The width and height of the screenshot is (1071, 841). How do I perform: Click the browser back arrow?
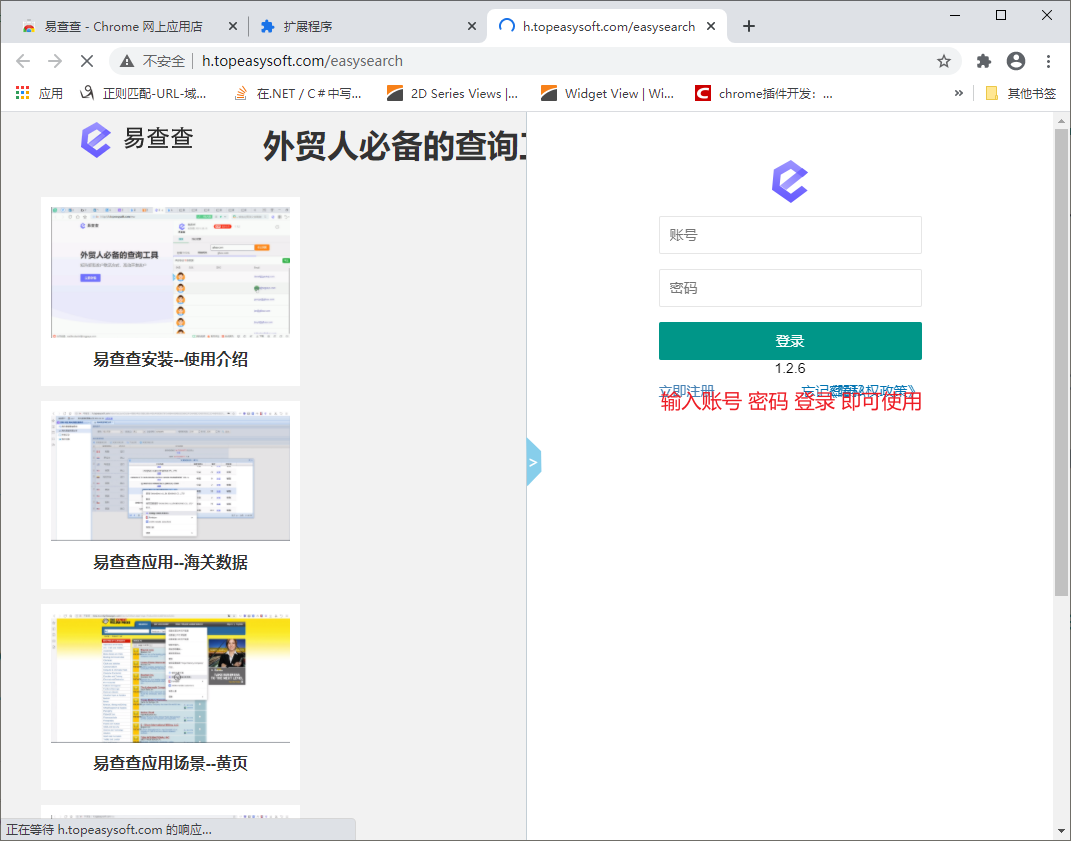[x=23, y=61]
